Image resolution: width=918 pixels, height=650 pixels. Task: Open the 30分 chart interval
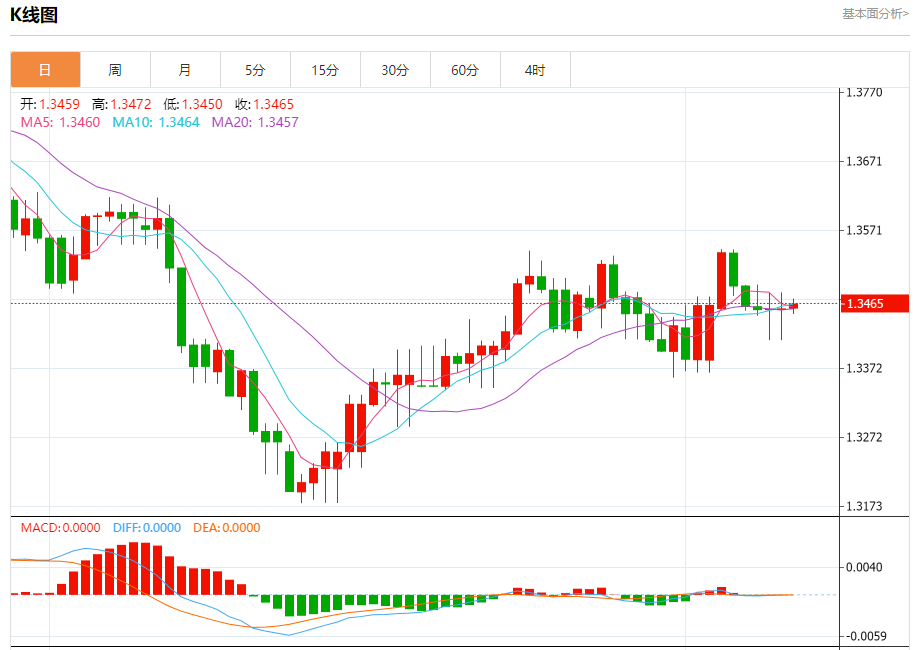tap(395, 70)
